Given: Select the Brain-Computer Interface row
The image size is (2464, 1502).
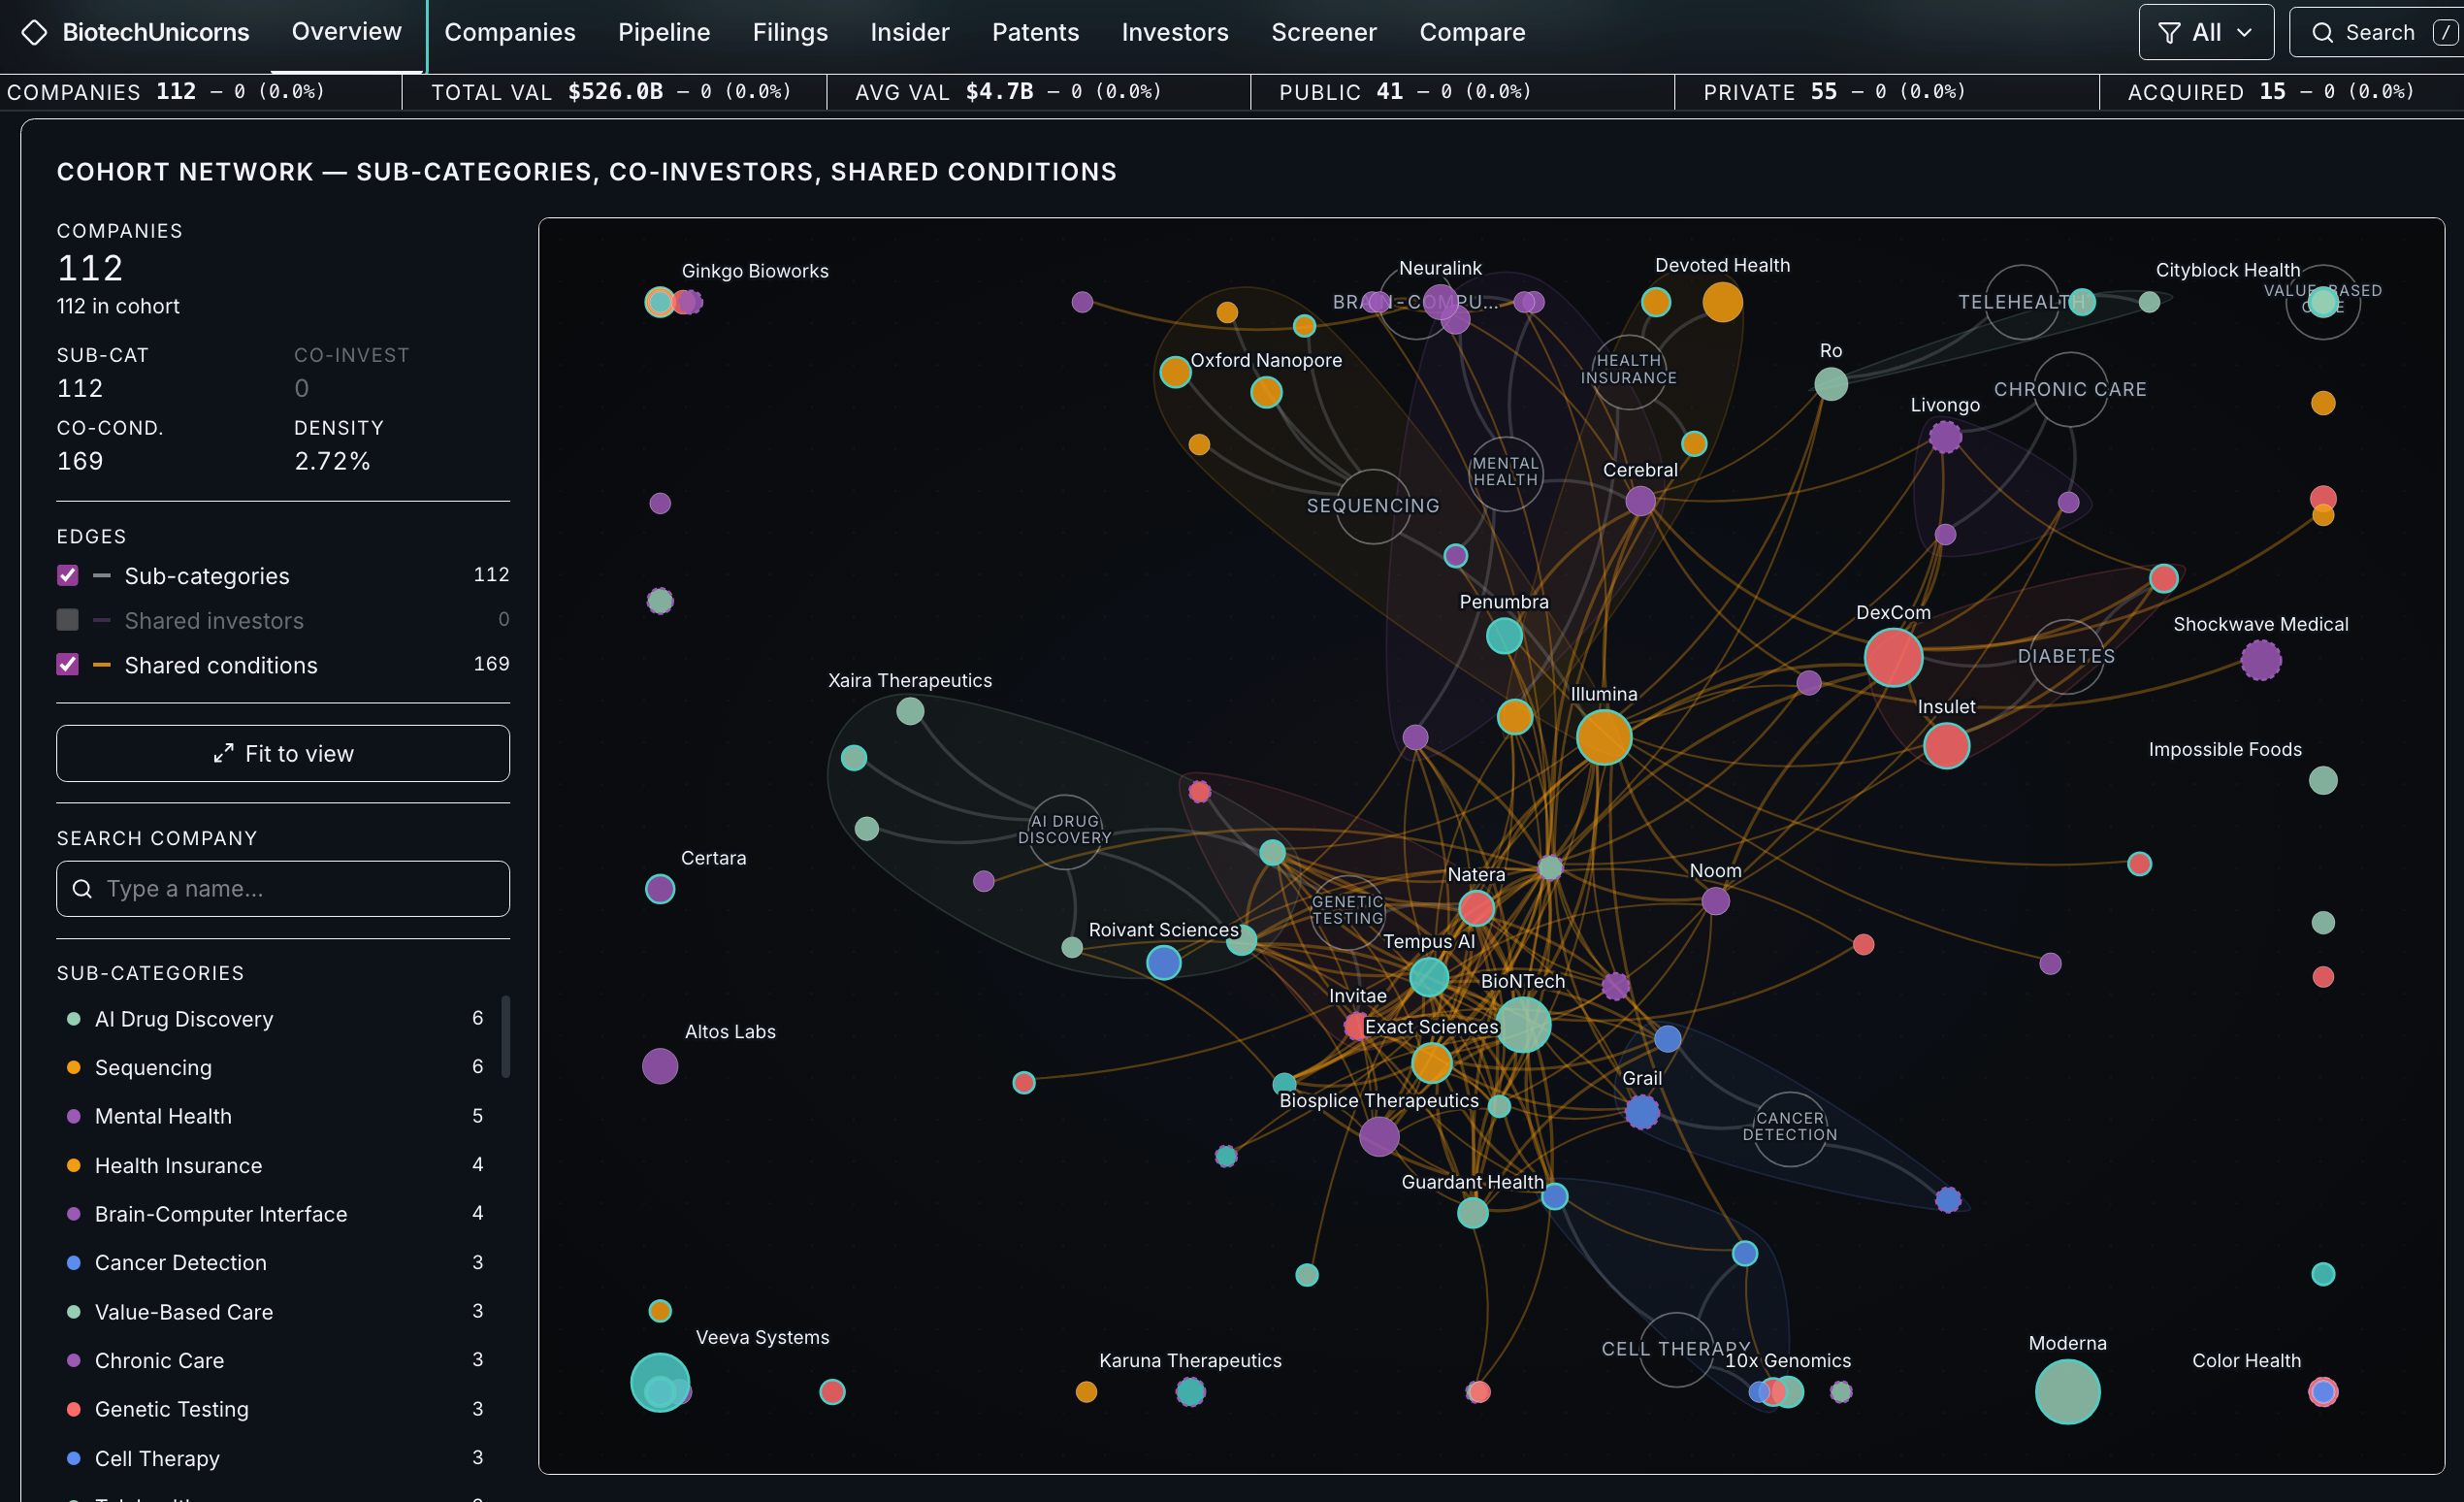Looking at the screenshot, I should [275, 1214].
